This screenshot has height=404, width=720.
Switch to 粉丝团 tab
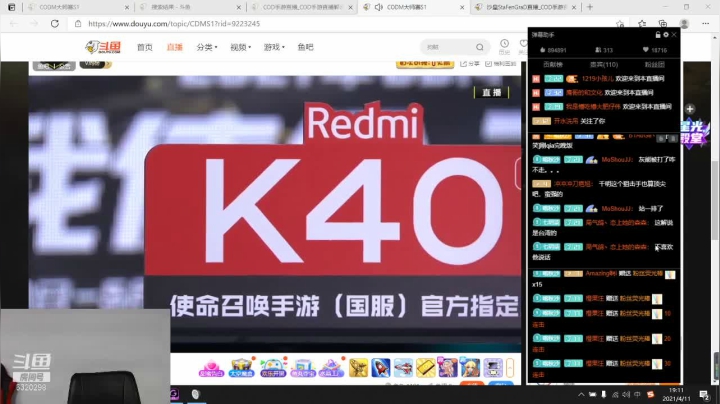tap(654, 65)
